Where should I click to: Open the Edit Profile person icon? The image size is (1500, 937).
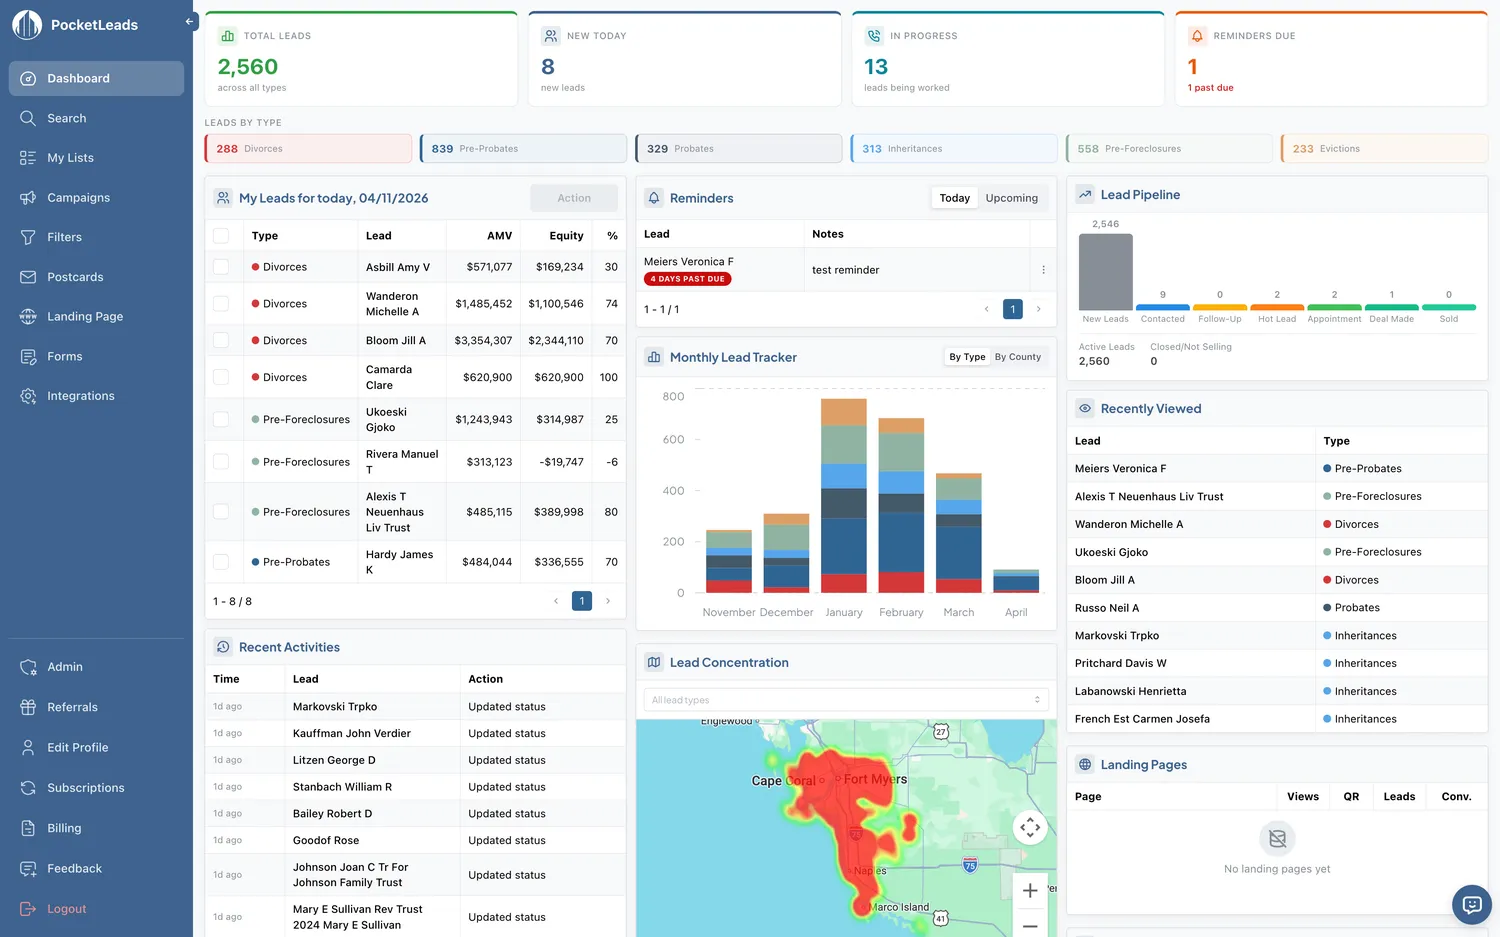click(x=28, y=747)
